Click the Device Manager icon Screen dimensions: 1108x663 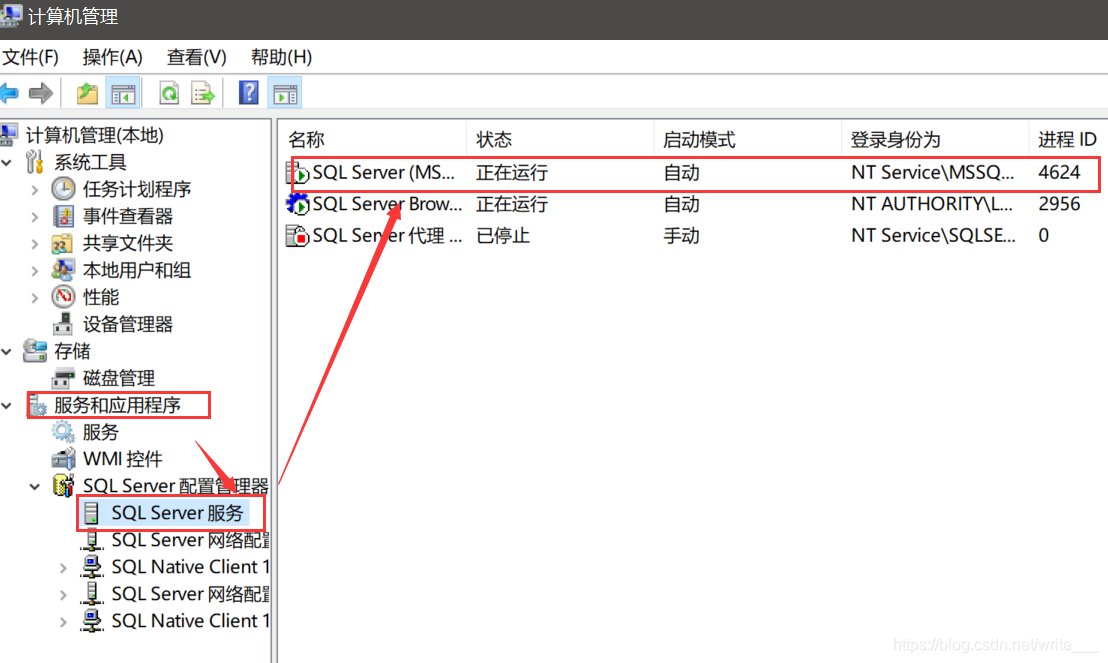[x=63, y=324]
